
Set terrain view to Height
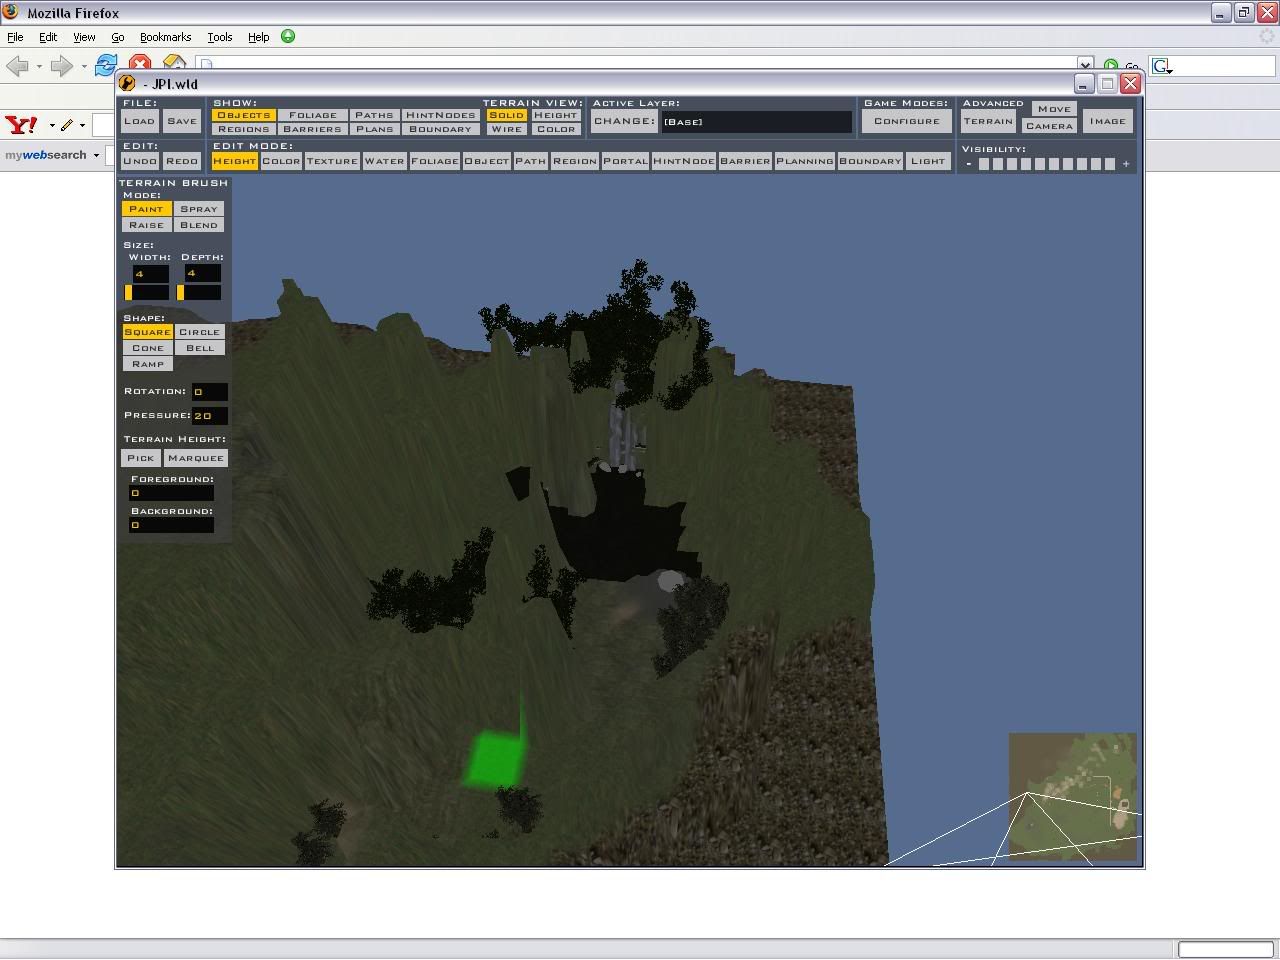(x=555, y=115)
